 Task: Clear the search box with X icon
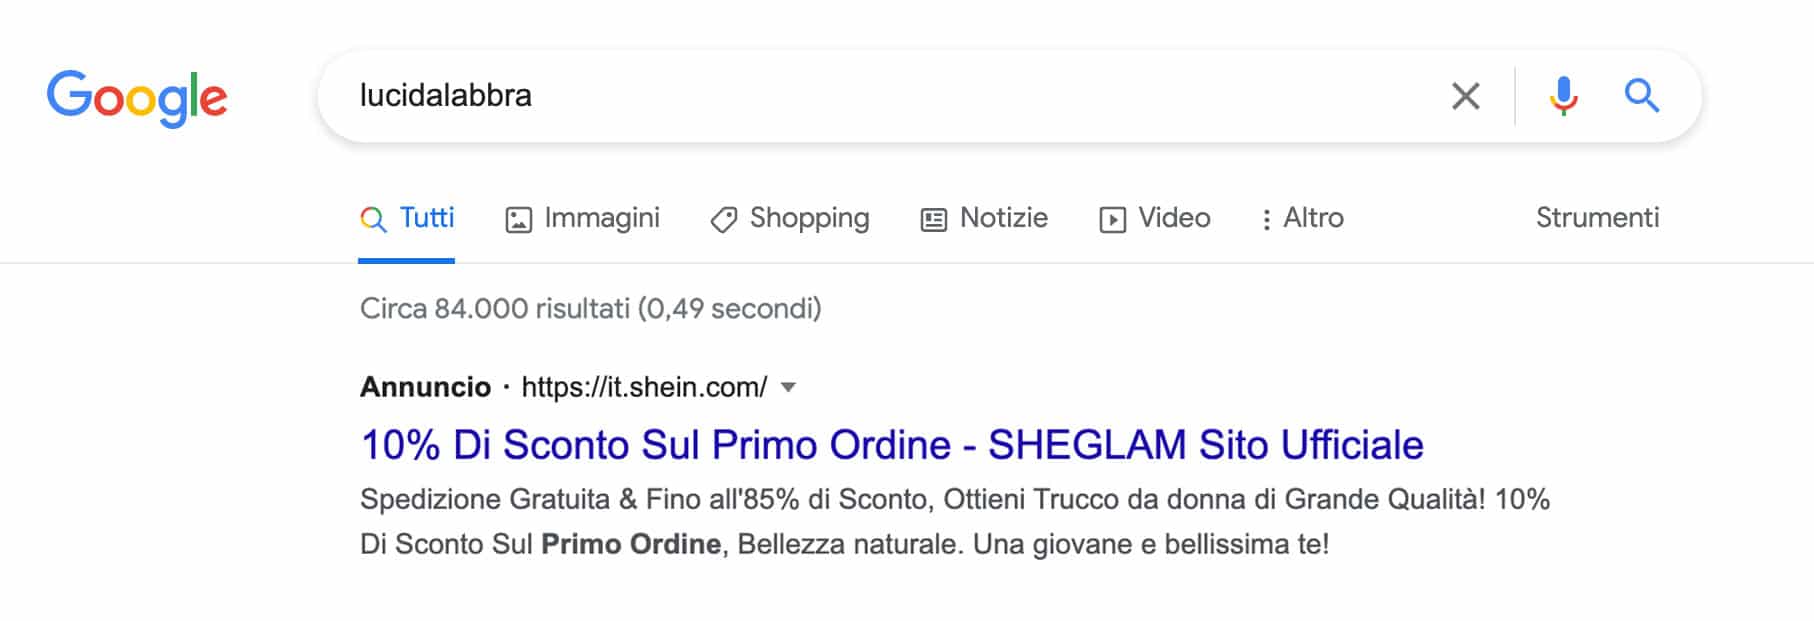[x=1466, y=96]
